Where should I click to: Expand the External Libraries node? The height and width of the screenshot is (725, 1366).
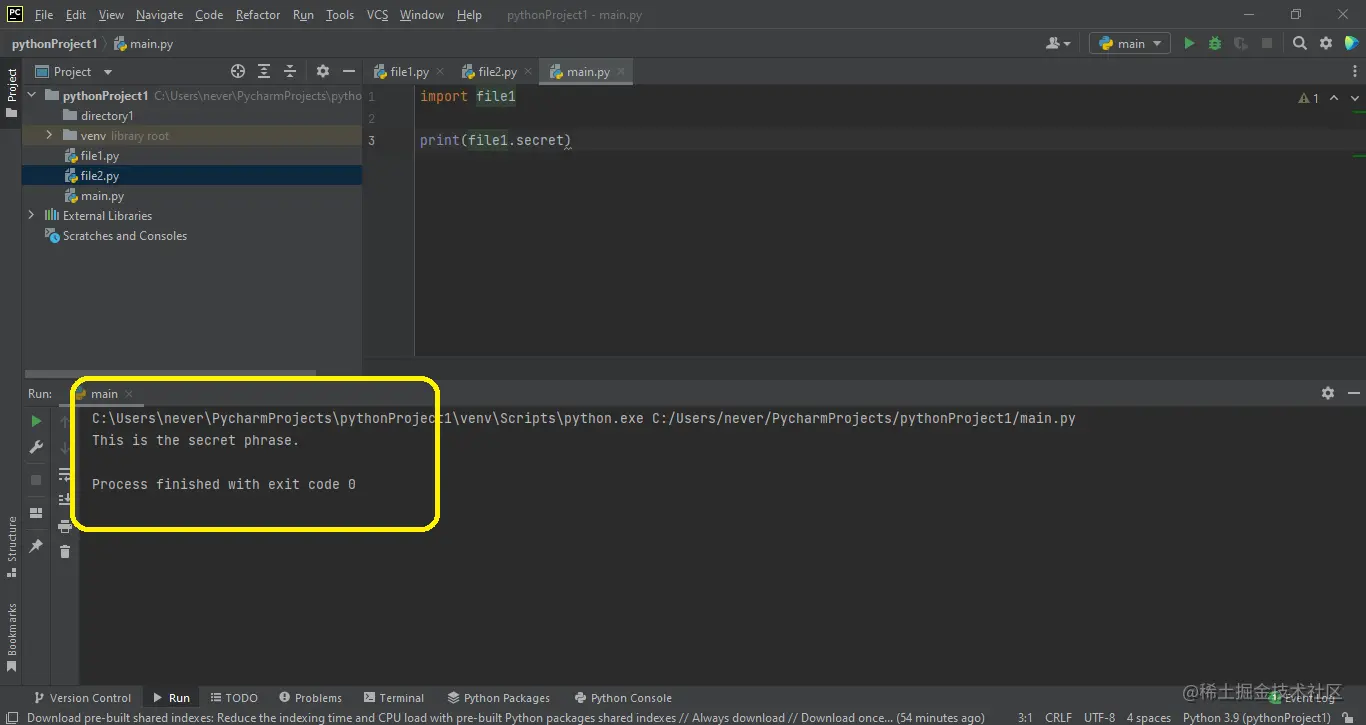31,215
